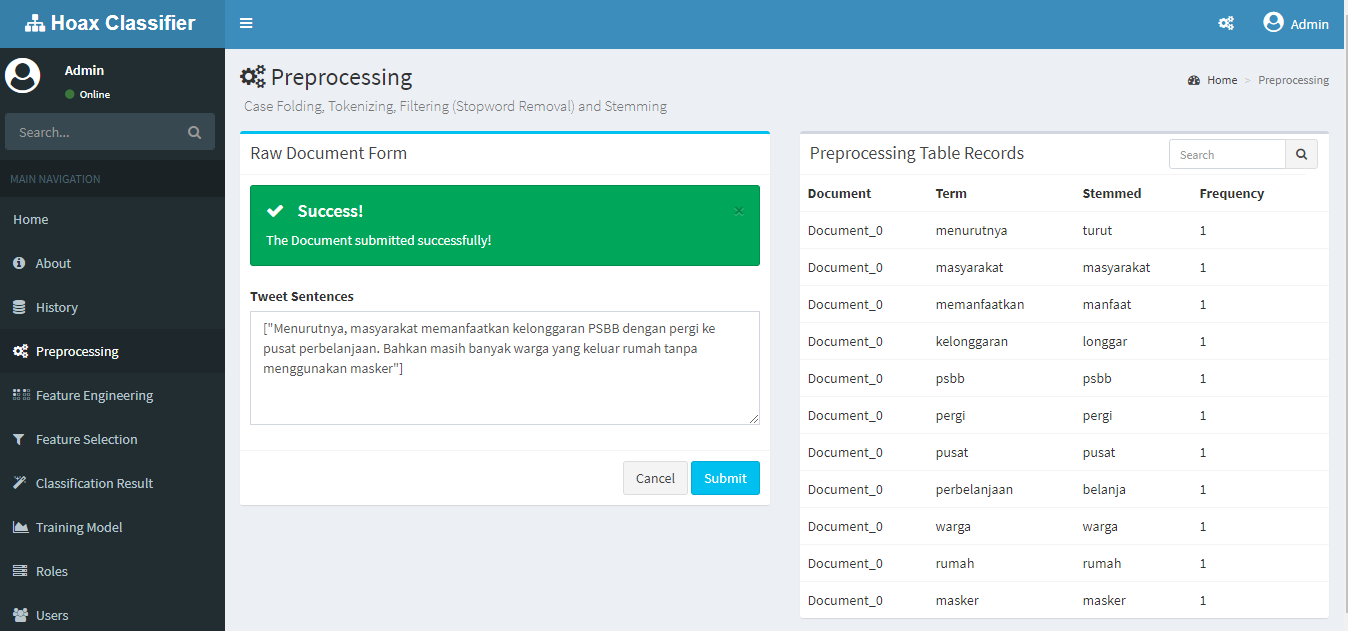The height and width of the screenshot is (631, 1348).
Task: Click the term cell 'kelonggaran'
Action: (972, 341)
